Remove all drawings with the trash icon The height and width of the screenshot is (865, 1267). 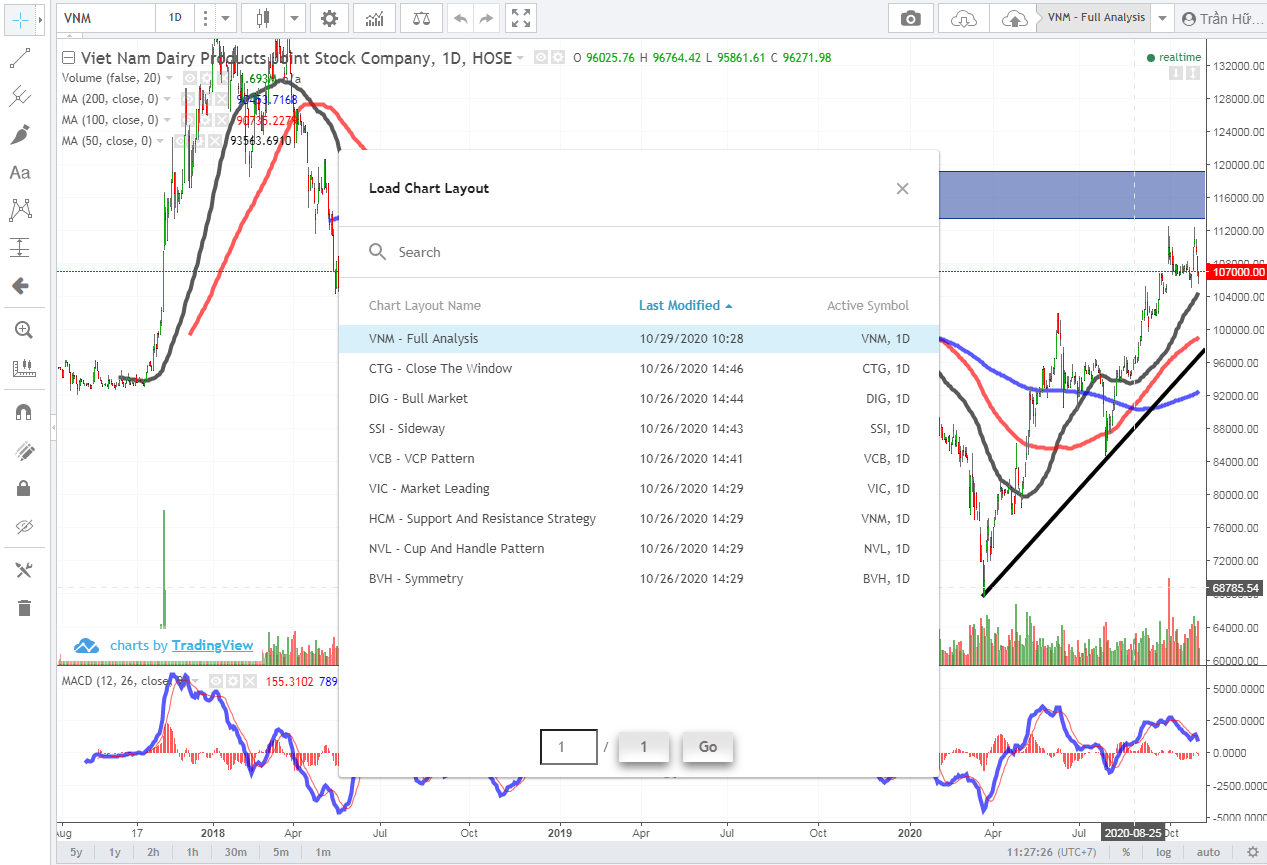pyautogui.click(x=22, y=605)
